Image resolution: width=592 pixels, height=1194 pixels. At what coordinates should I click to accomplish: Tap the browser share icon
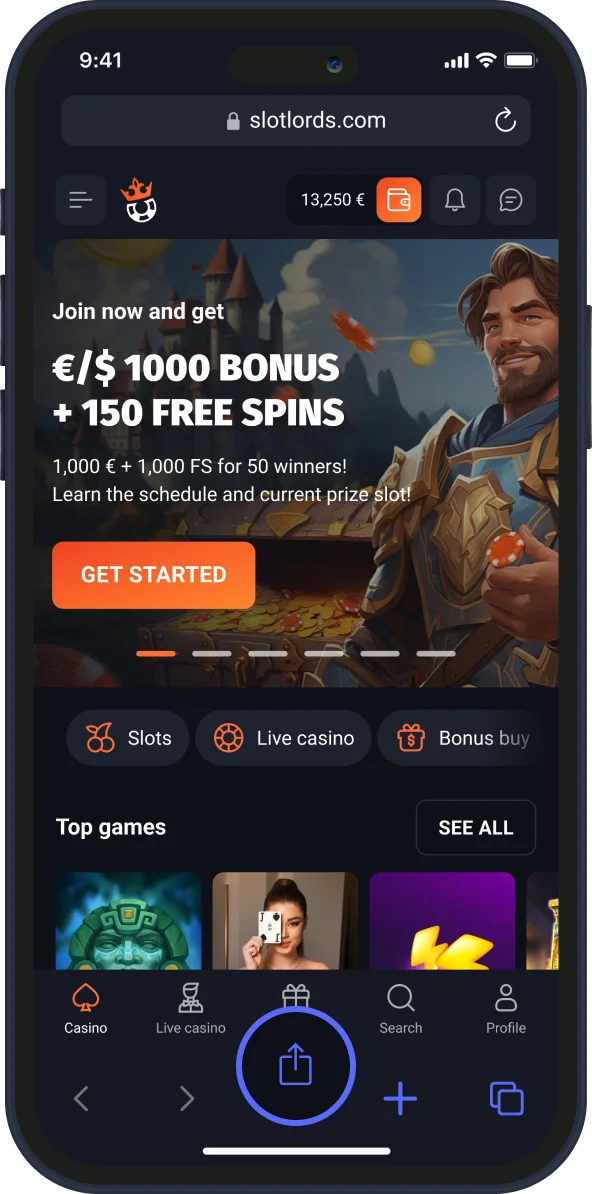[296, 1065]
